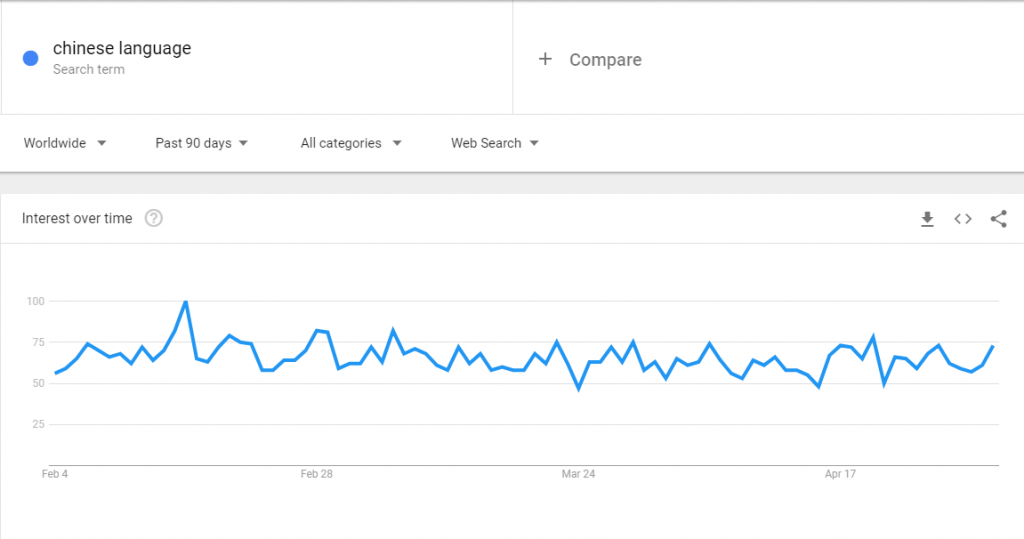This screenshot has height=539, width=1024.
Task: Open the help icon beside Interest over time
Action: click(153, 218)
